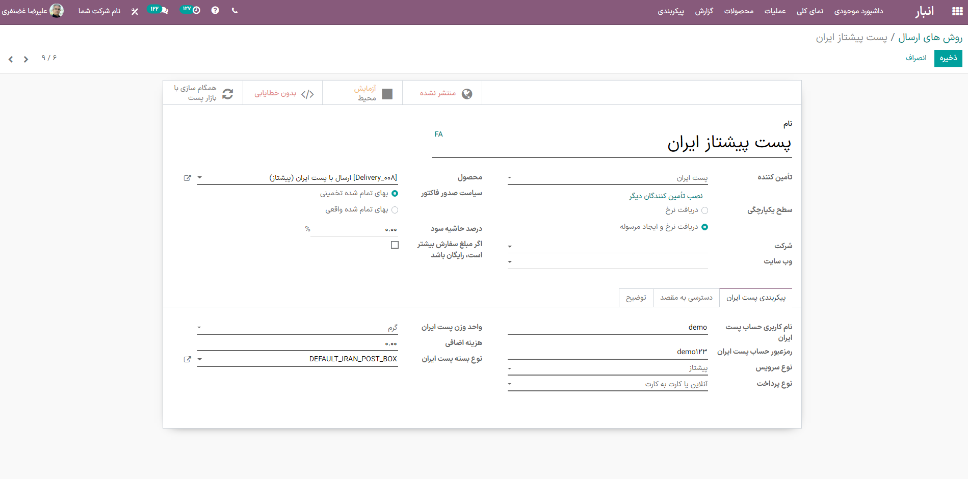The width and height of the screenshot is (968, 479).
Task: Select بهای تمام شده تخمینی radio
Action: tap(394, 193)
